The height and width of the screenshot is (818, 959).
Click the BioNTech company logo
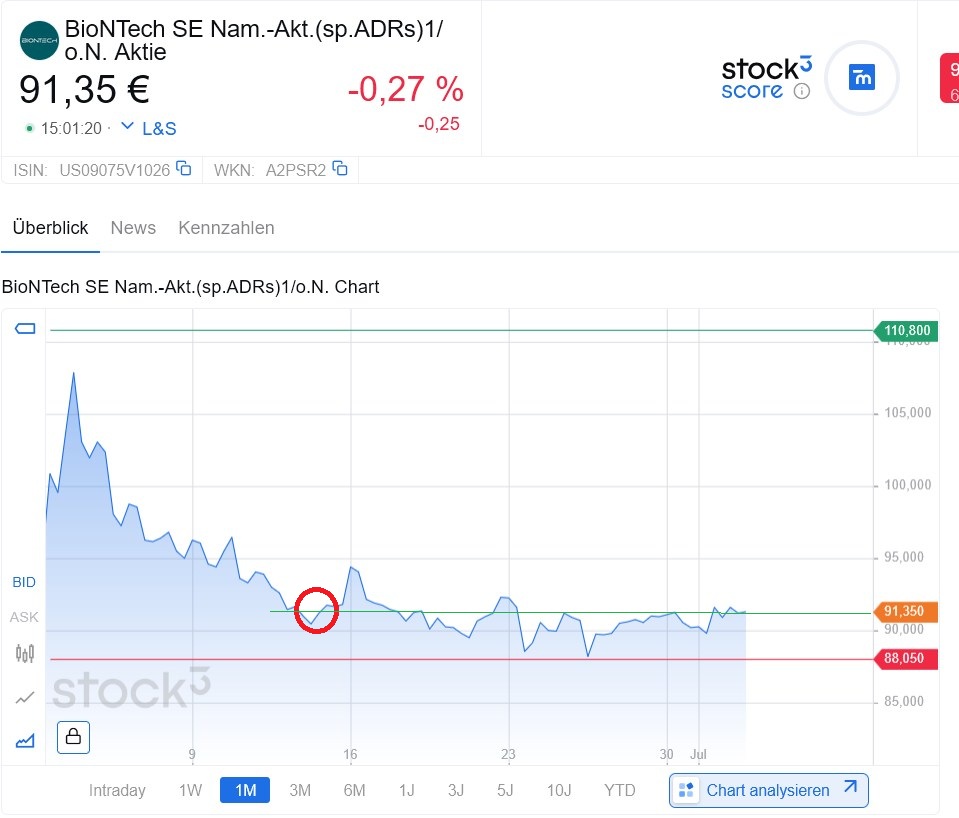pyautogui.click(x=40, y=40)
